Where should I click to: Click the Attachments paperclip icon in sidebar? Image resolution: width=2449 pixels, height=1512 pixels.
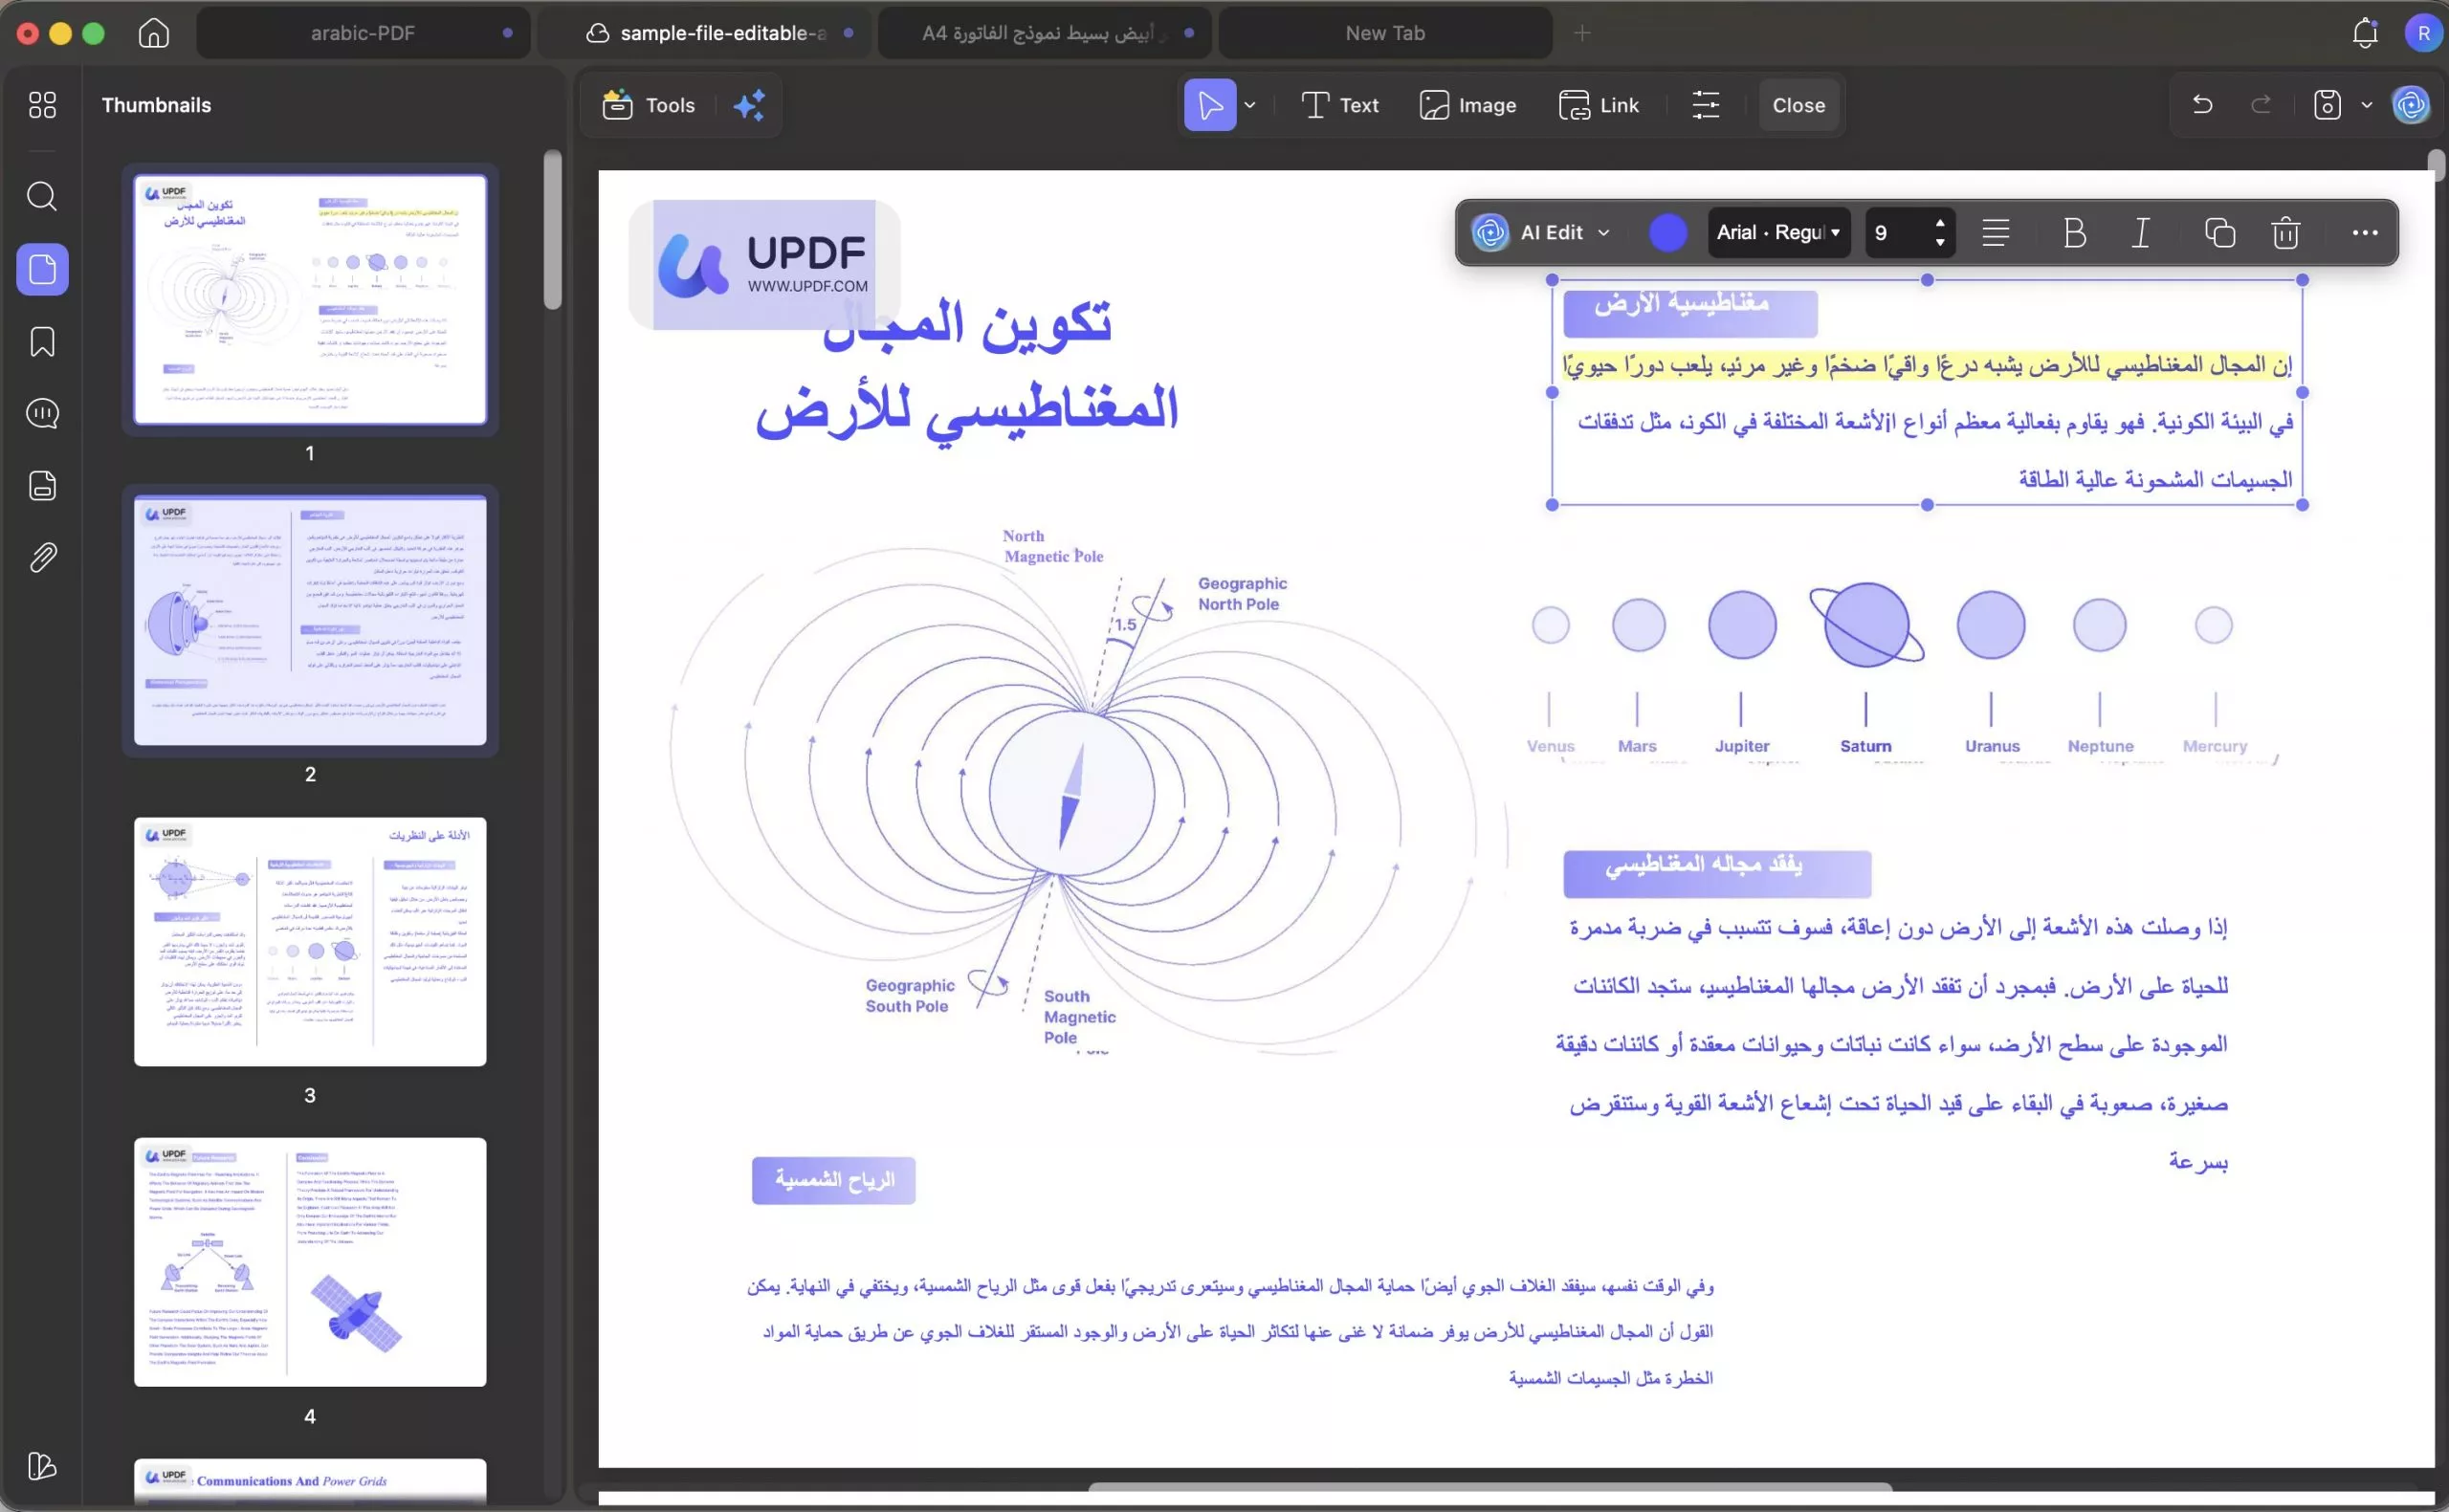coord(42,557)
